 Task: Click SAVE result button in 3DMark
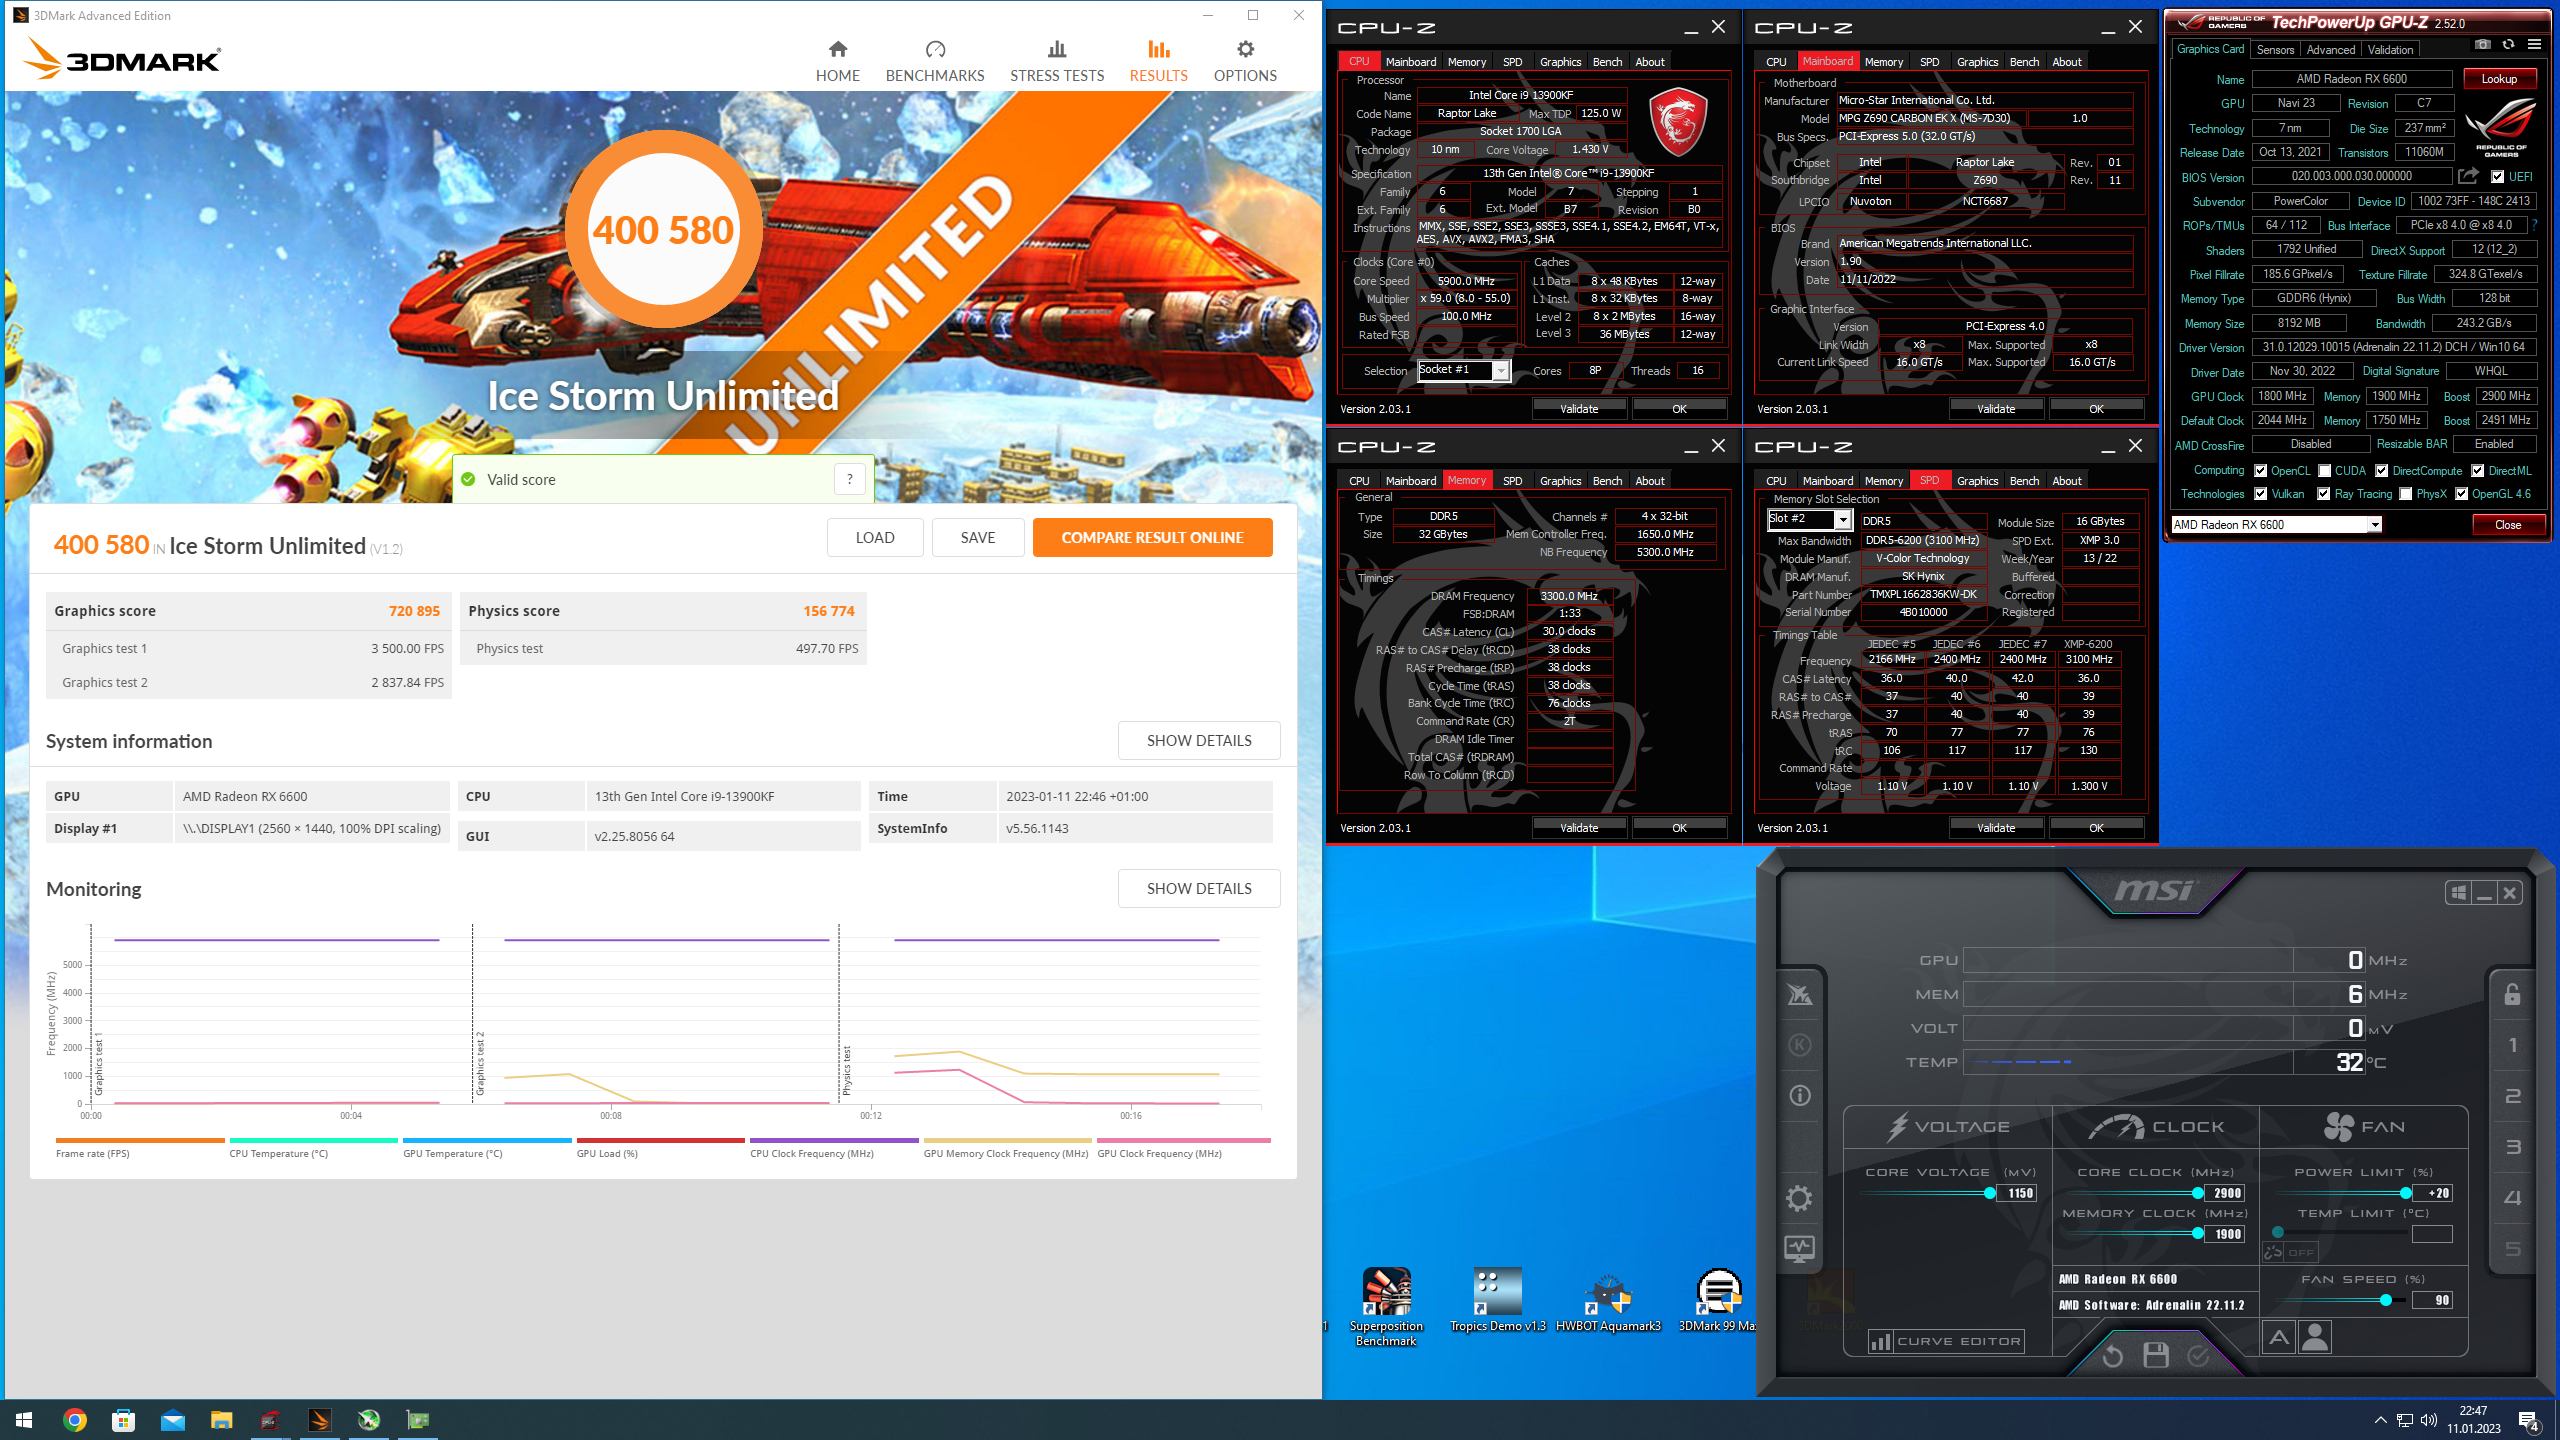tap(977, 537)
